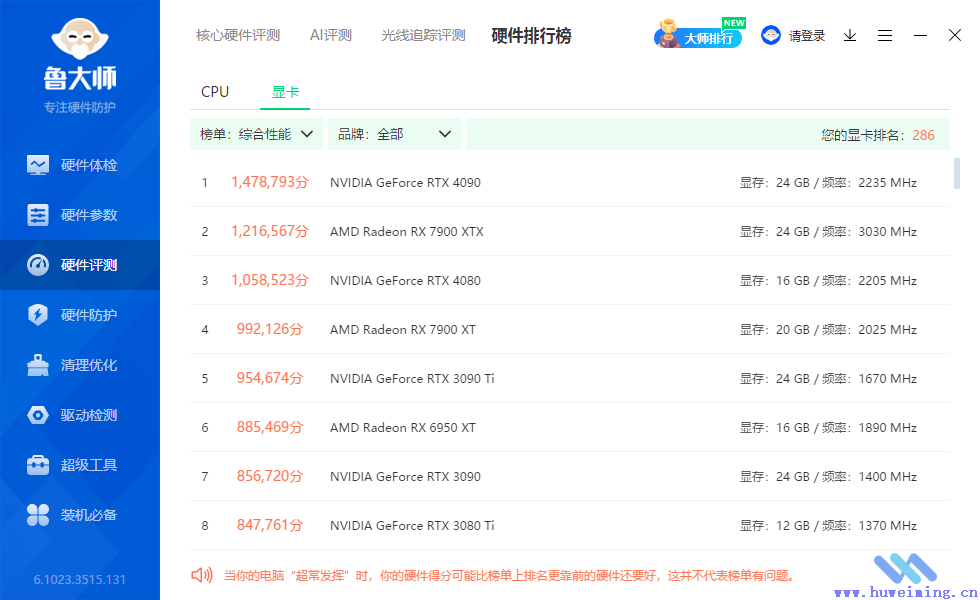Click the score 847,761分
Screen dimensions: 980x600
(x=270, y=525)
